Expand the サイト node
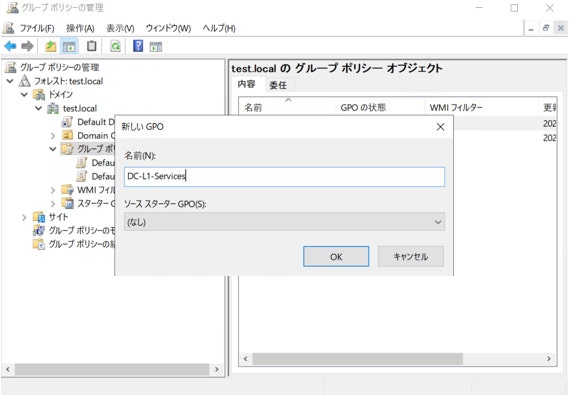The height and width of the screenshot is (395, 570). 24,217
